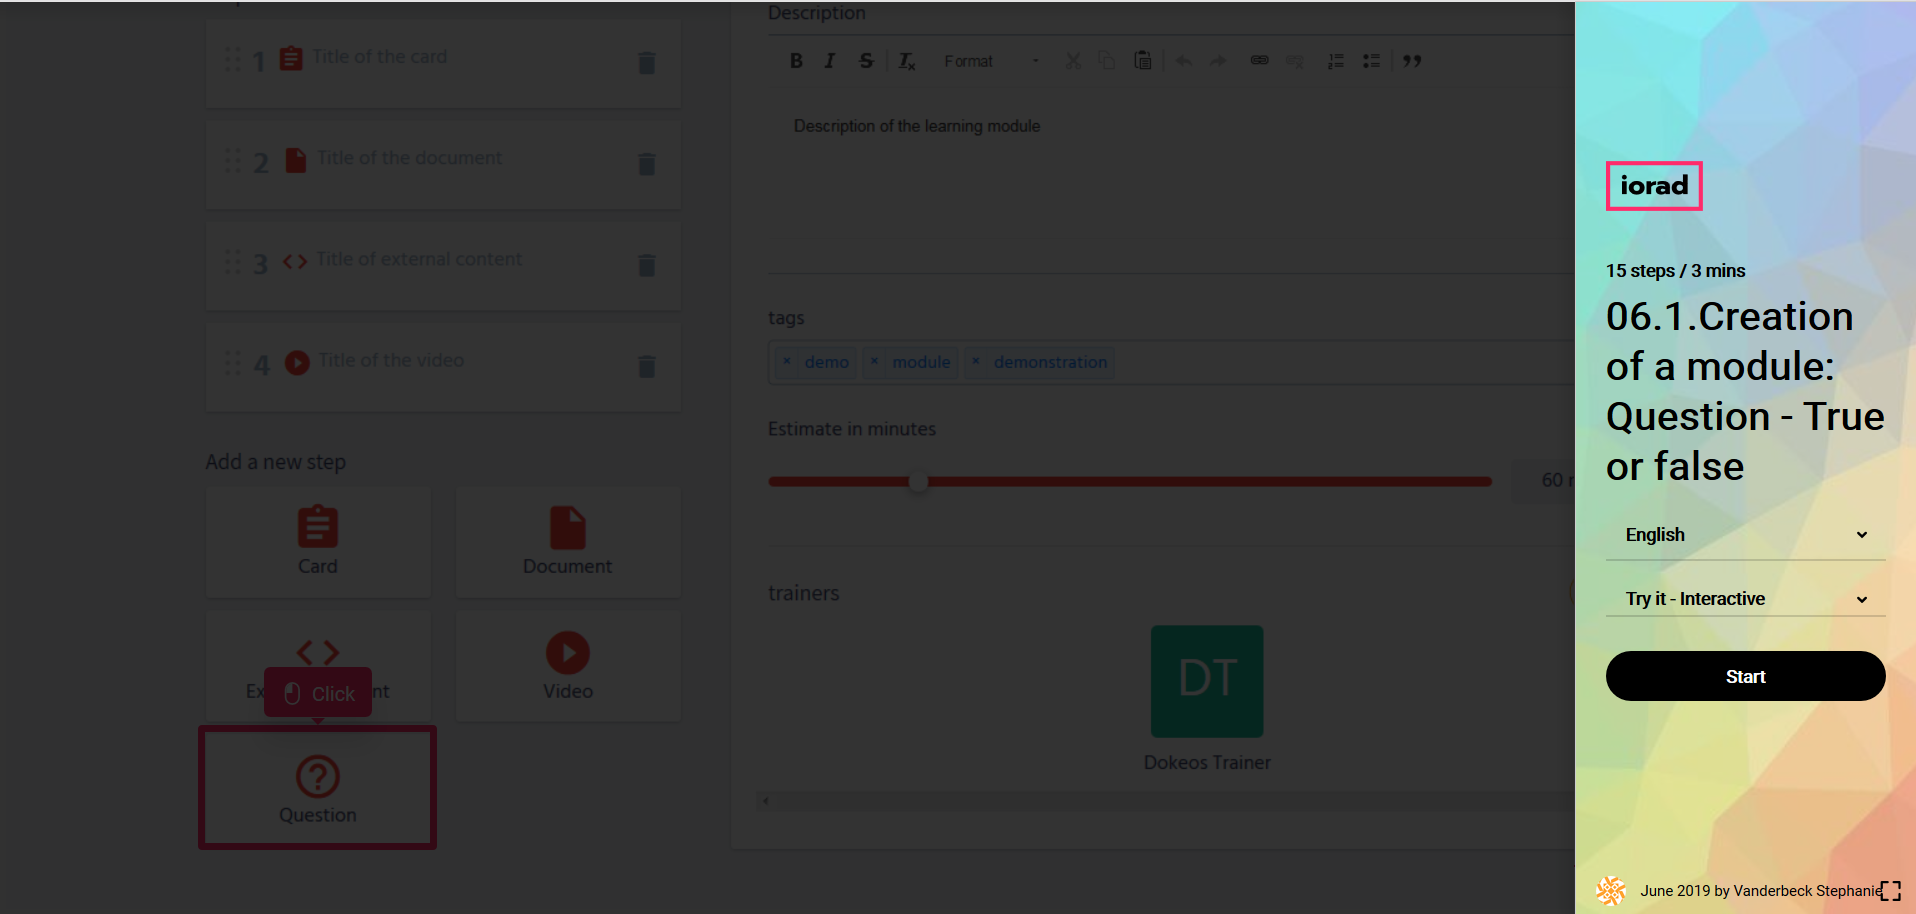Add a new Document step

click(568, 542)
